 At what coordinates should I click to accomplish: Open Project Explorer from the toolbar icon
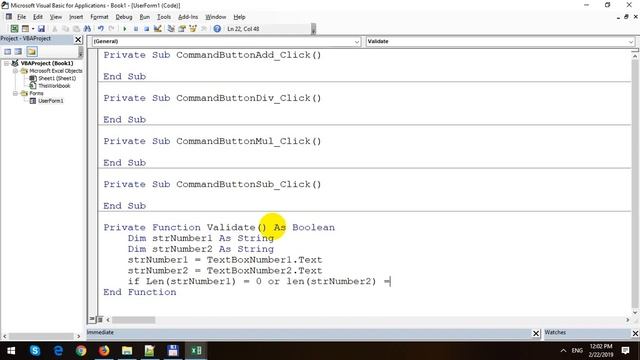[171, 29]
